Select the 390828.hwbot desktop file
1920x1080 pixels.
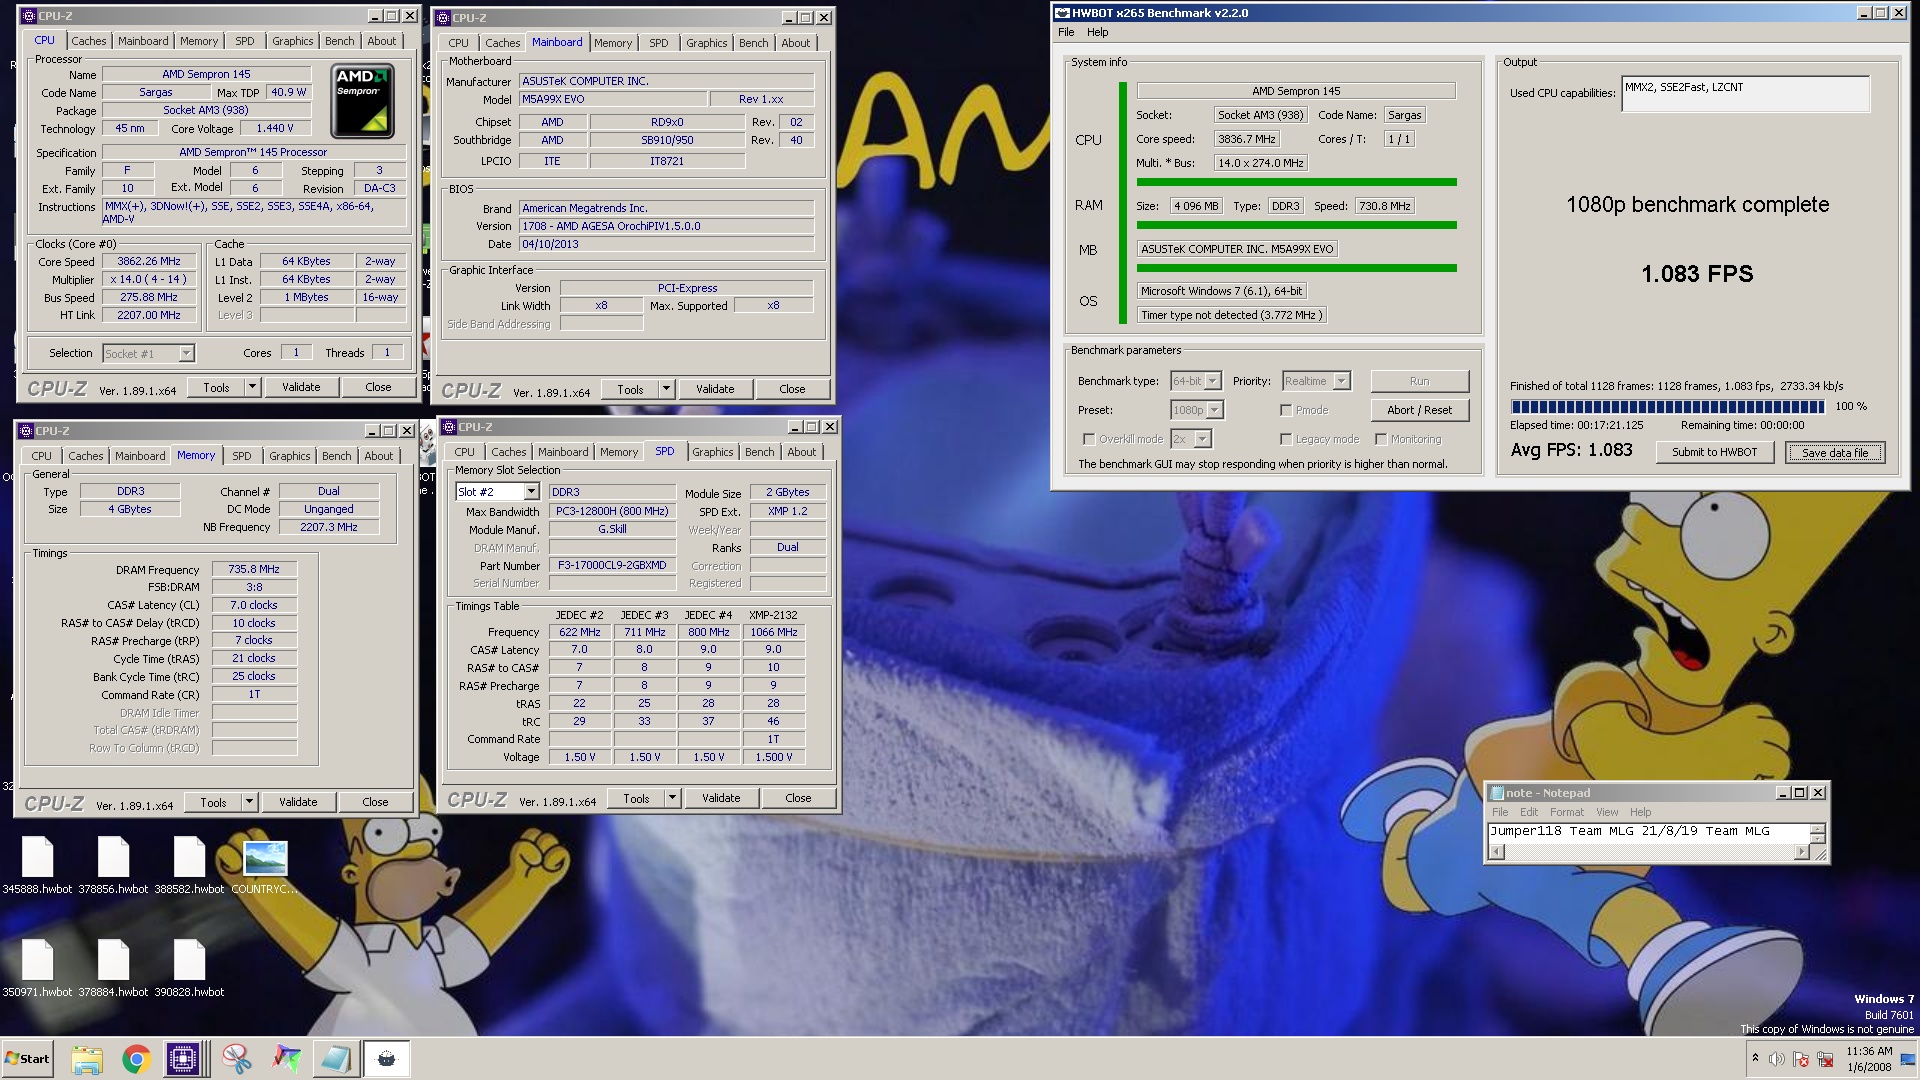pyautogui.click(x=189, y=968)
